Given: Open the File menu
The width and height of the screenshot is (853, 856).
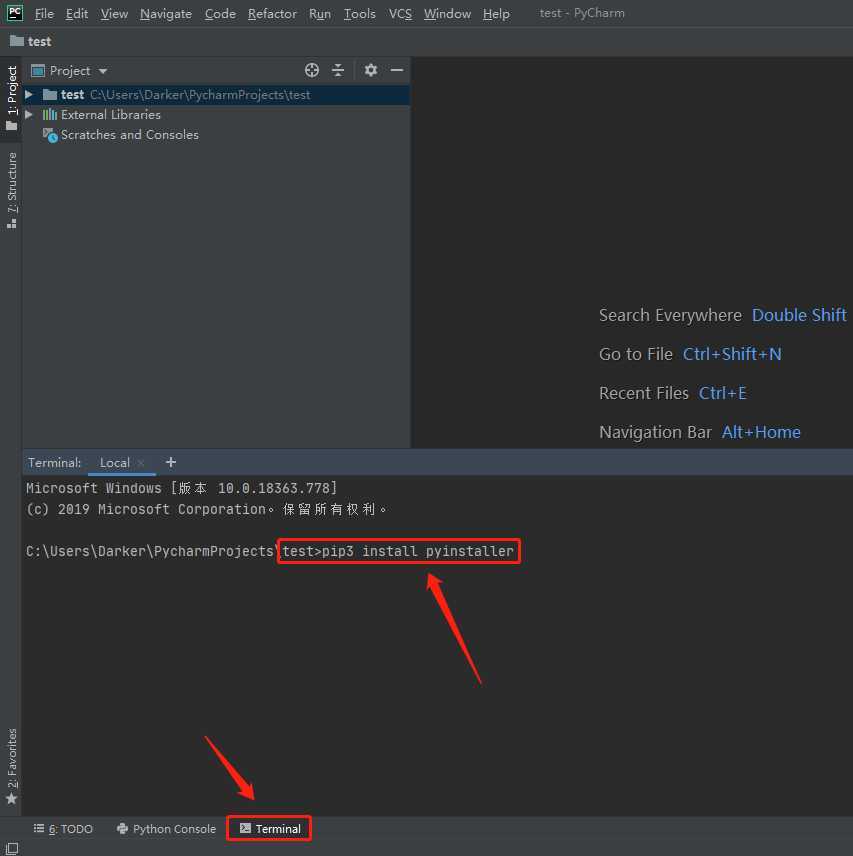Looking at the screenshot, I should [44, 14].
